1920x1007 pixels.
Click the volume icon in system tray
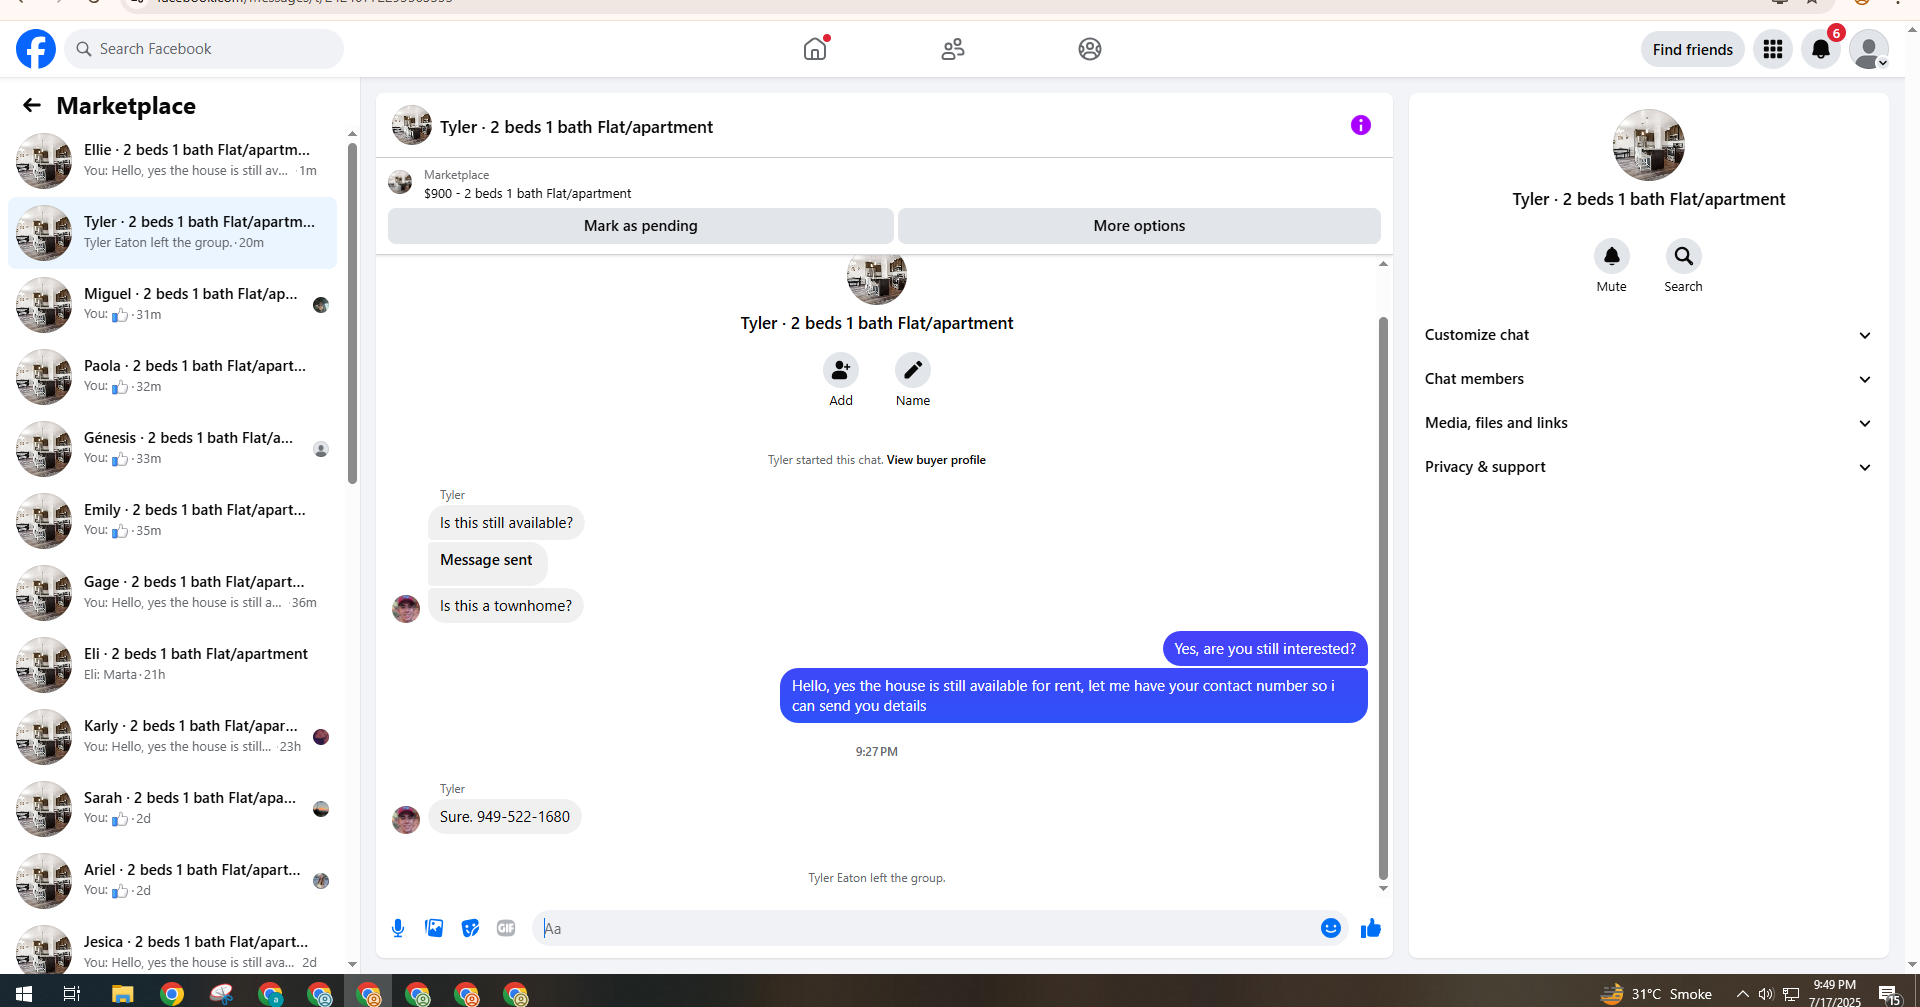pyautogui.click(x=1766, y=994)
